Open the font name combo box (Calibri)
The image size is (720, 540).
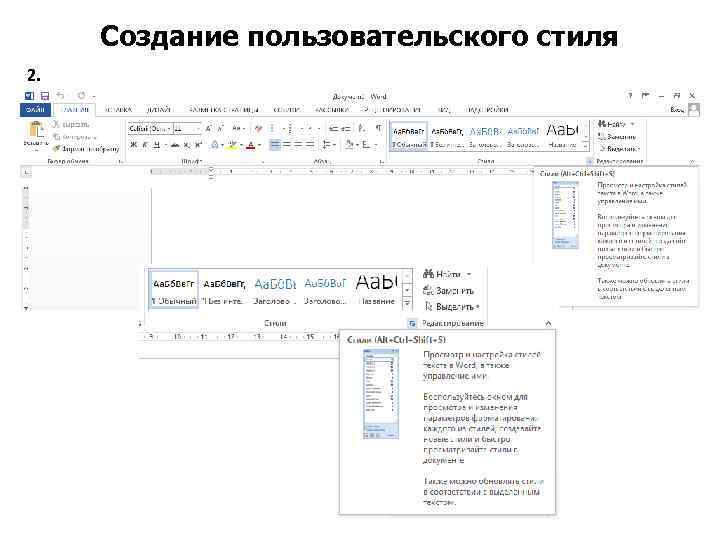150,129
